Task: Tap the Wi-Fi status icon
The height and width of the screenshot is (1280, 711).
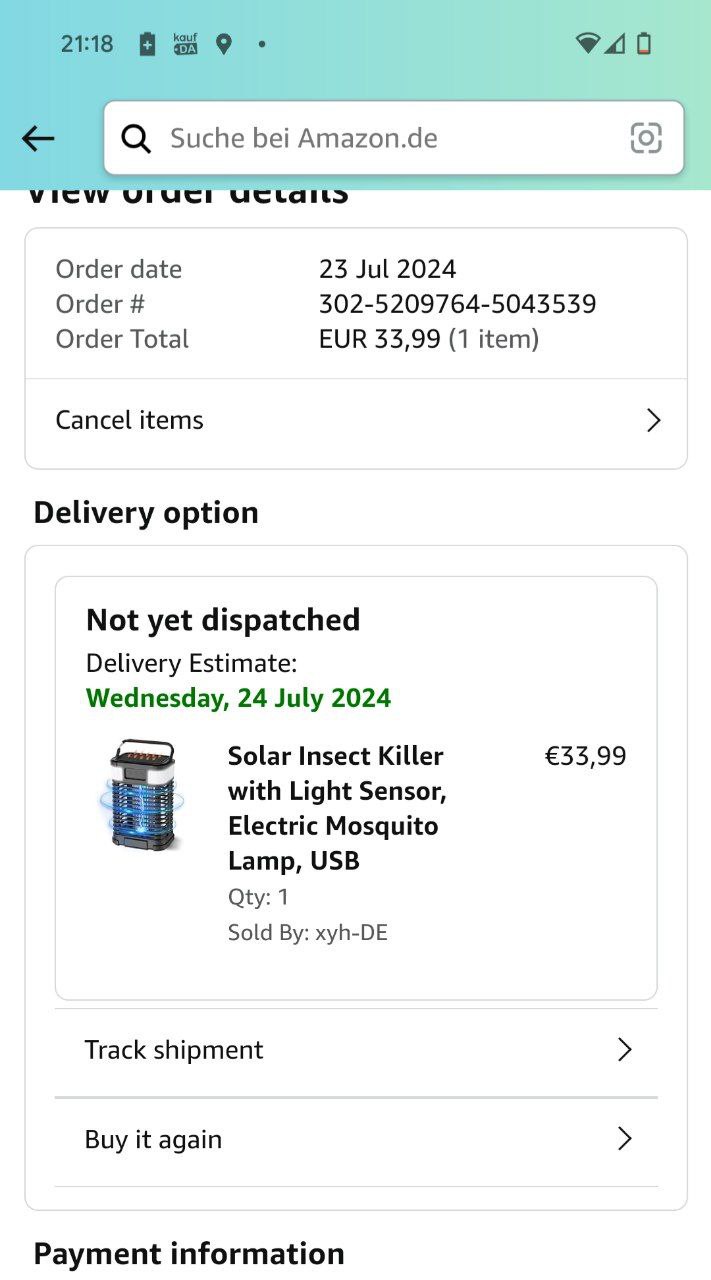Action: pos(587,43)
